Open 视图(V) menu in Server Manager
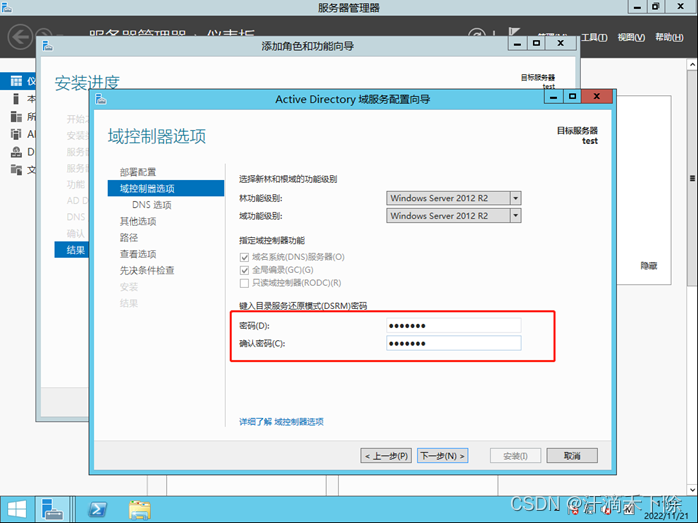 (631, 37)
